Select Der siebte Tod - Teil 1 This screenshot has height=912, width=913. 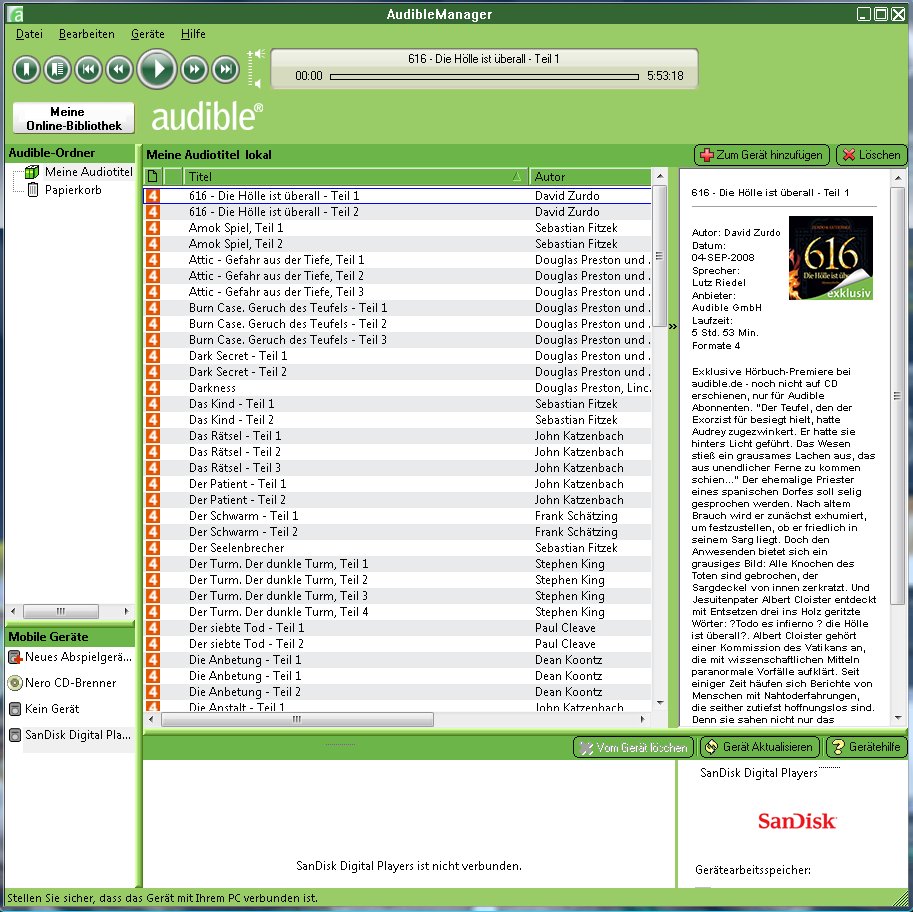click(397, 628)
